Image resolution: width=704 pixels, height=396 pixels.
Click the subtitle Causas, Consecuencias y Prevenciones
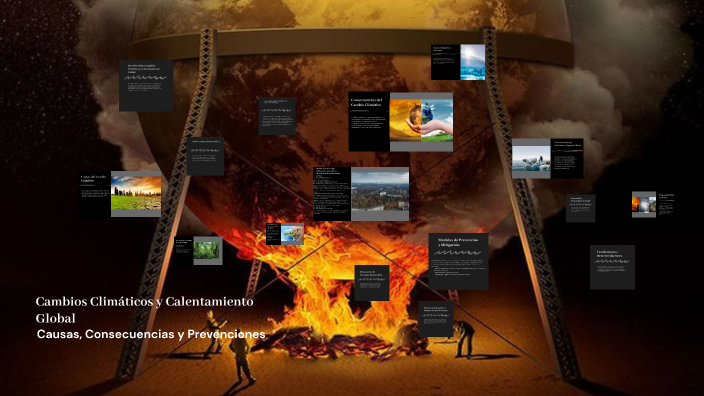pos(151,334)
